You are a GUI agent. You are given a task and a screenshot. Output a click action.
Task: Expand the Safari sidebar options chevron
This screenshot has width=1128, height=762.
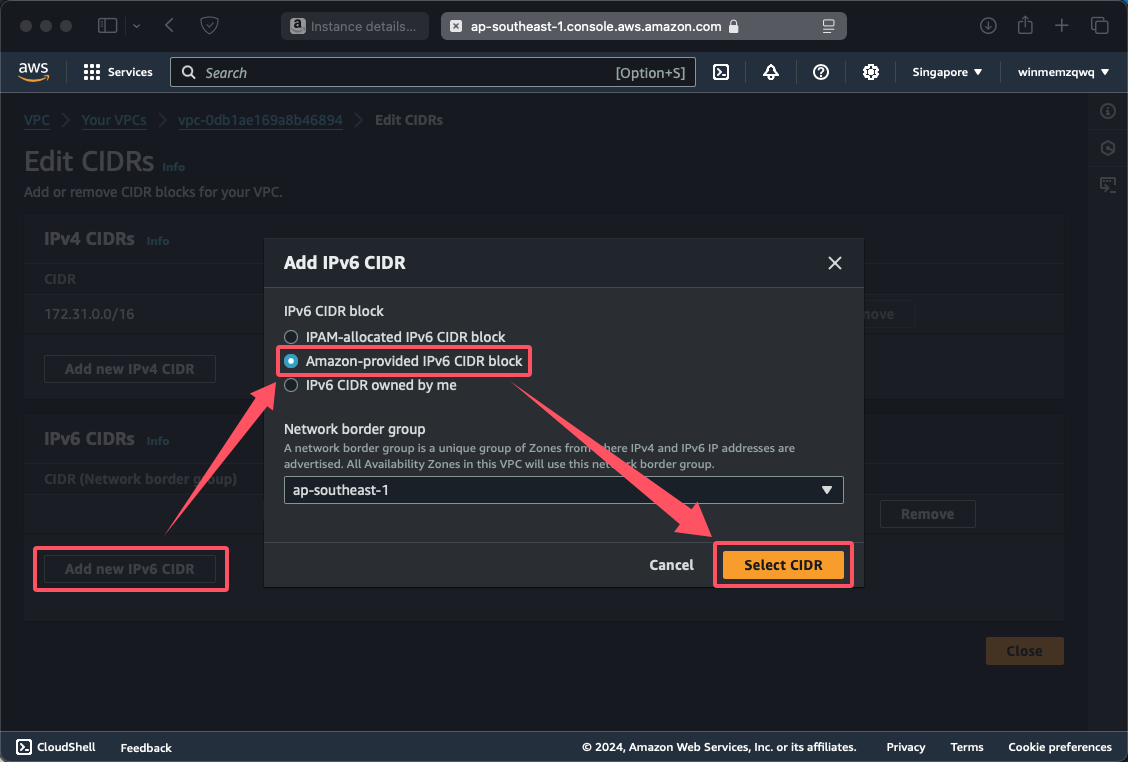coord(137,26)
